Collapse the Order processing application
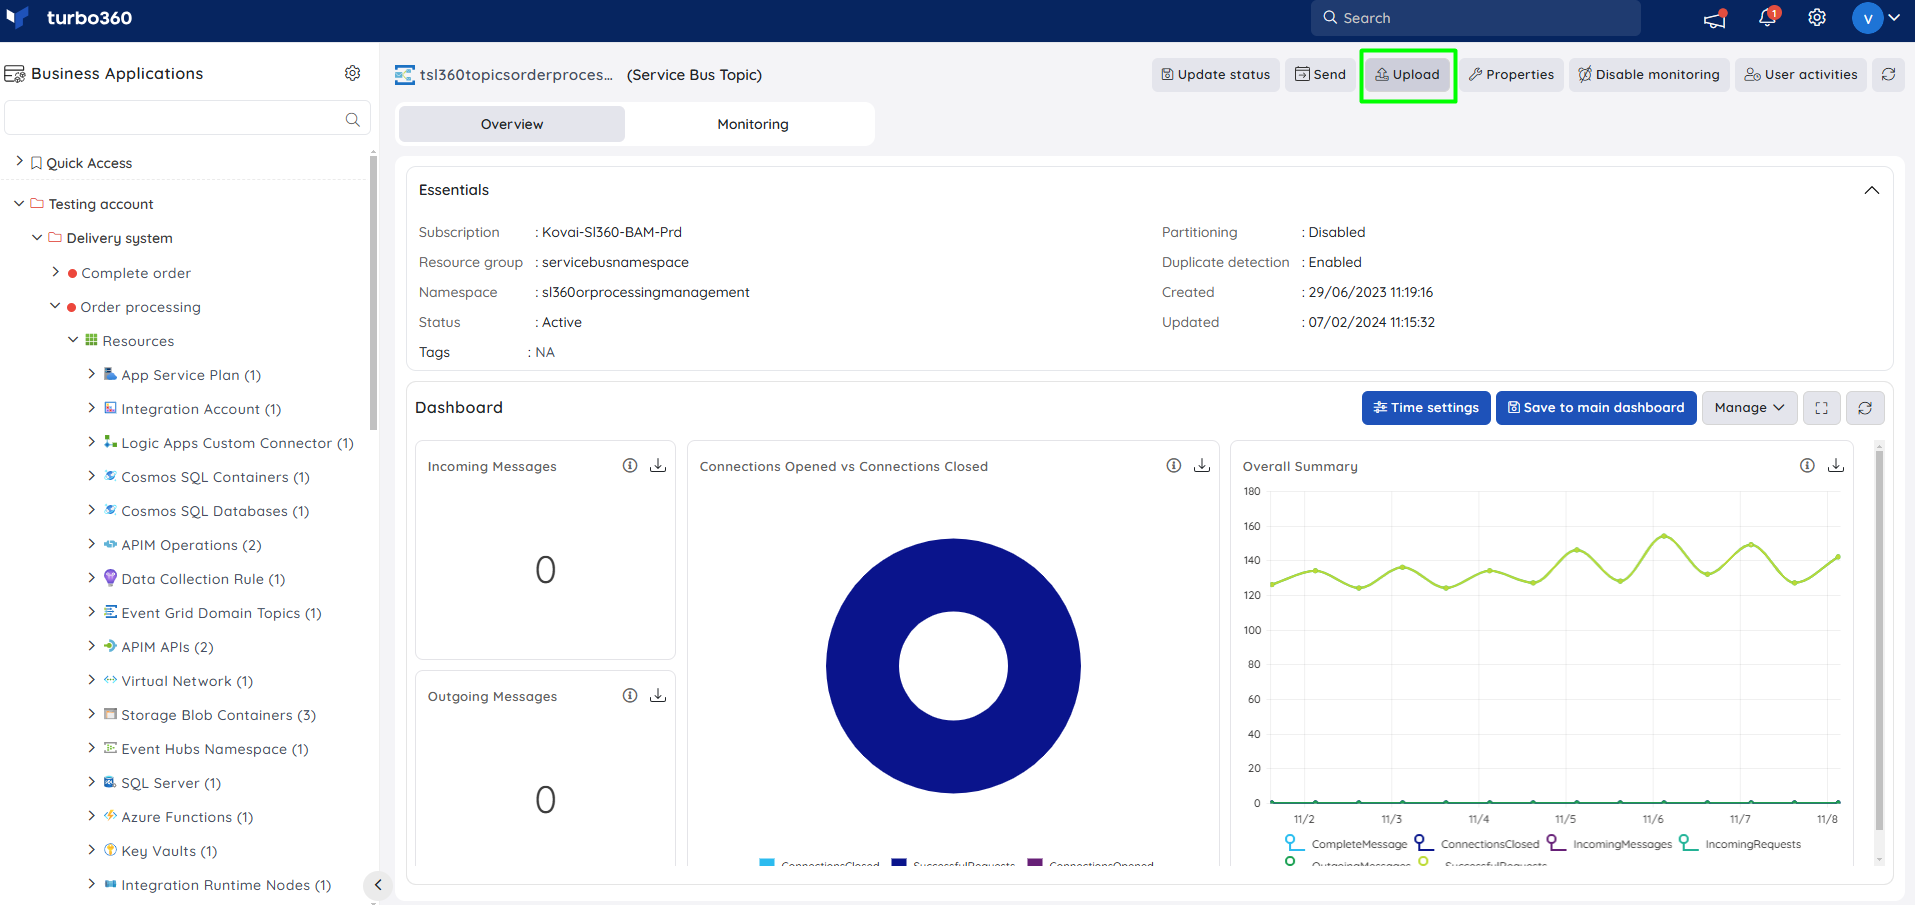The height and width of the screenshot is (905, 1915). (55, 306)
